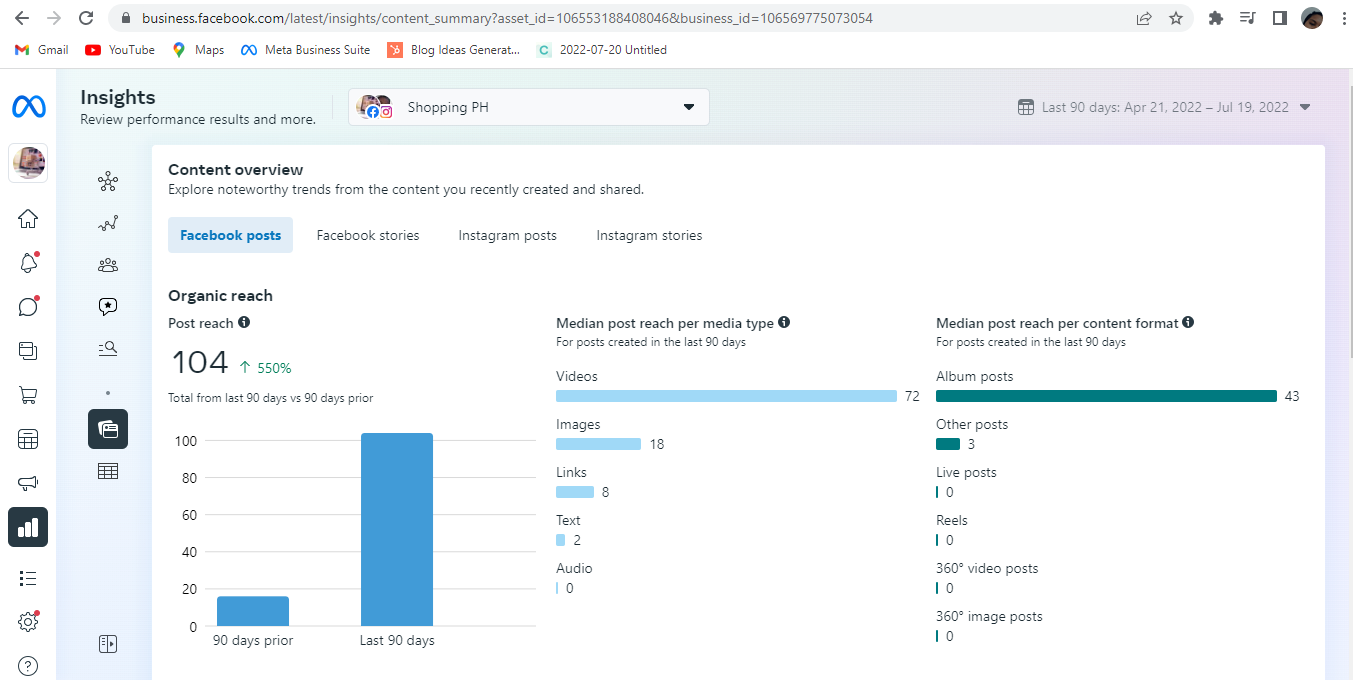Open the Audience insights people icon
This screenshot has height=680, width=1353.
click(108, 265)
